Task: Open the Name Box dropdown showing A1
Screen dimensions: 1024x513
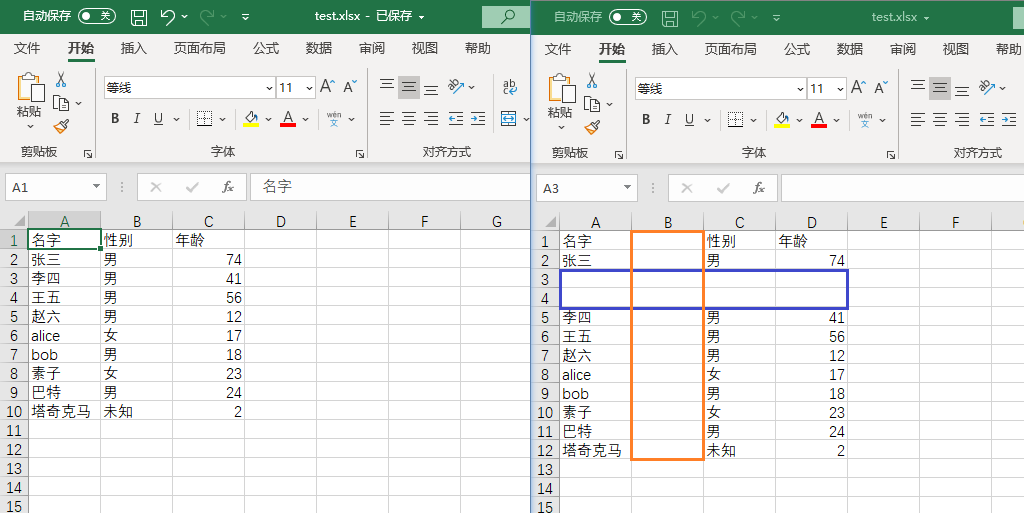Action: point(97,187)
